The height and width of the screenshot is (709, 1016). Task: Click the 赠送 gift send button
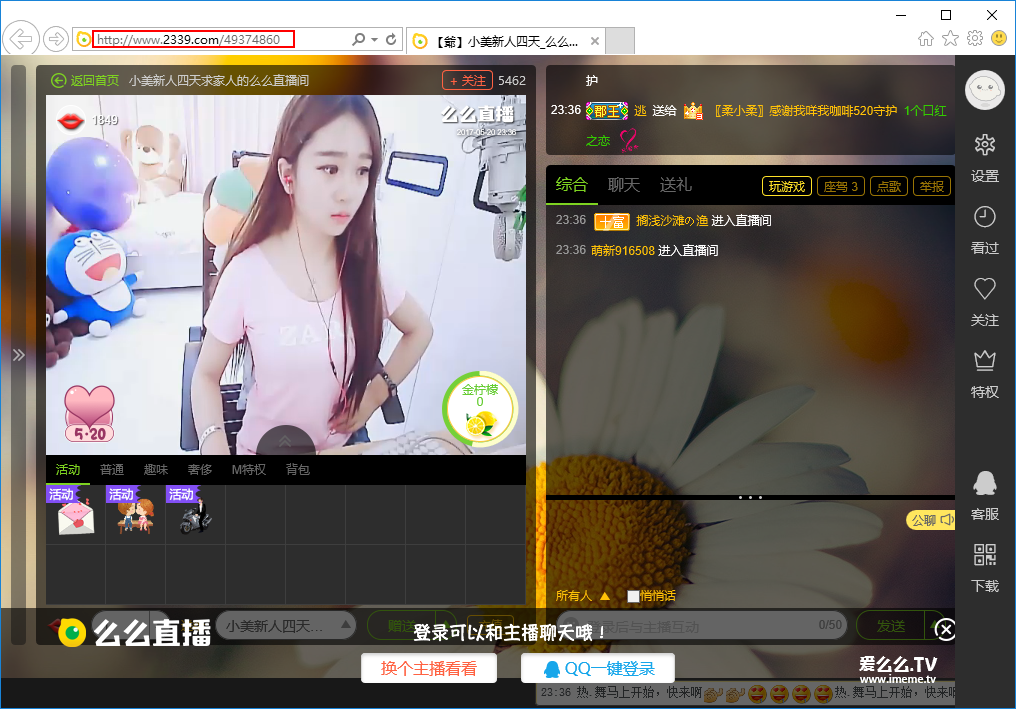[402, 626]
